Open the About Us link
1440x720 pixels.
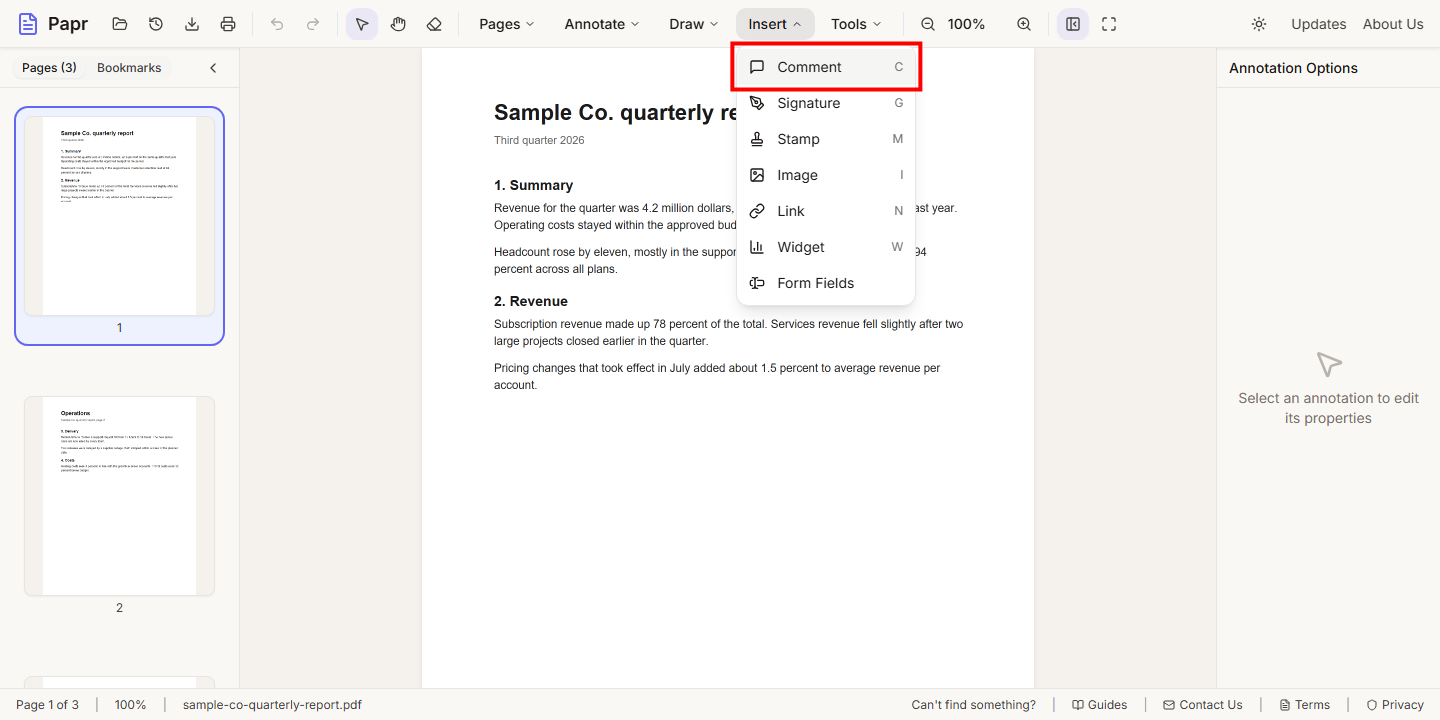1393,24
